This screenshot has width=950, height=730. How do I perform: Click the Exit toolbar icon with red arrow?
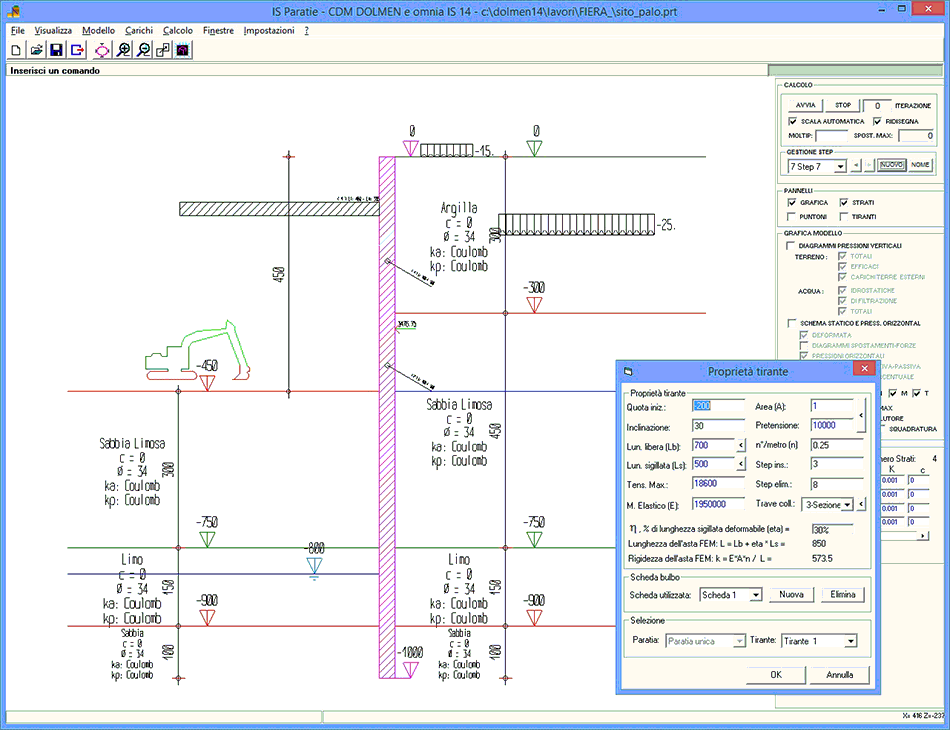pos(77,50)
